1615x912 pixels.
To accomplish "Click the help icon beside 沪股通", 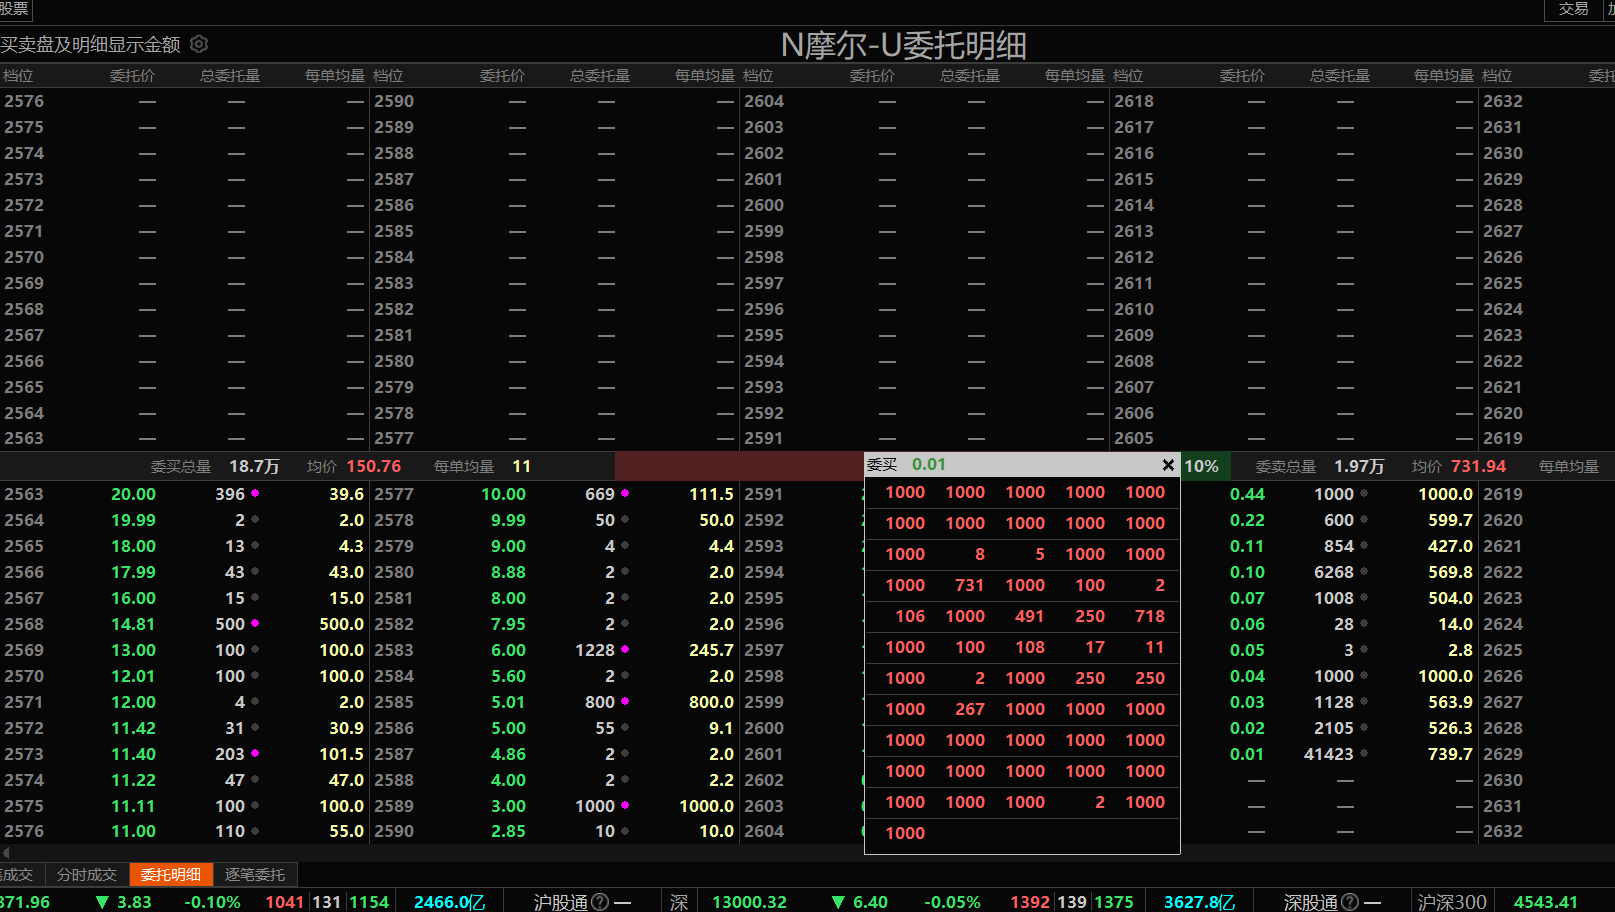I will coord(600,901).
